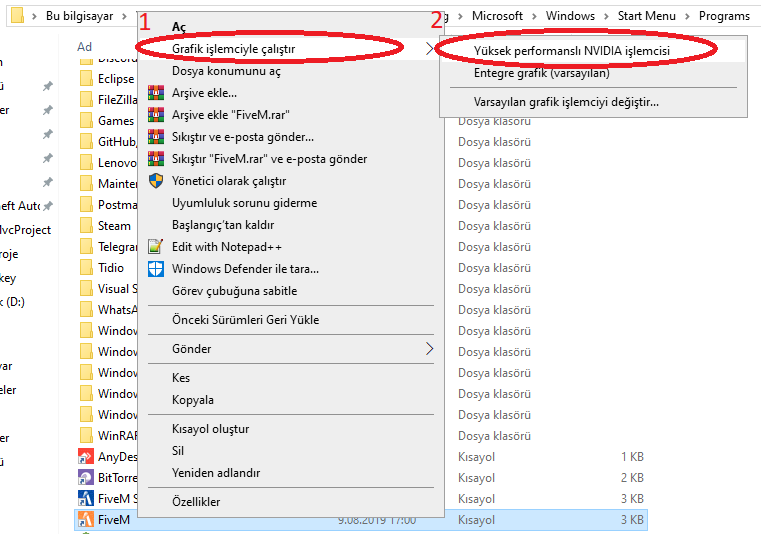This screenshot has width=761, height=534.
Task: Click the Notepad++ icon in the context menu
Action: [x=156, y=247]
